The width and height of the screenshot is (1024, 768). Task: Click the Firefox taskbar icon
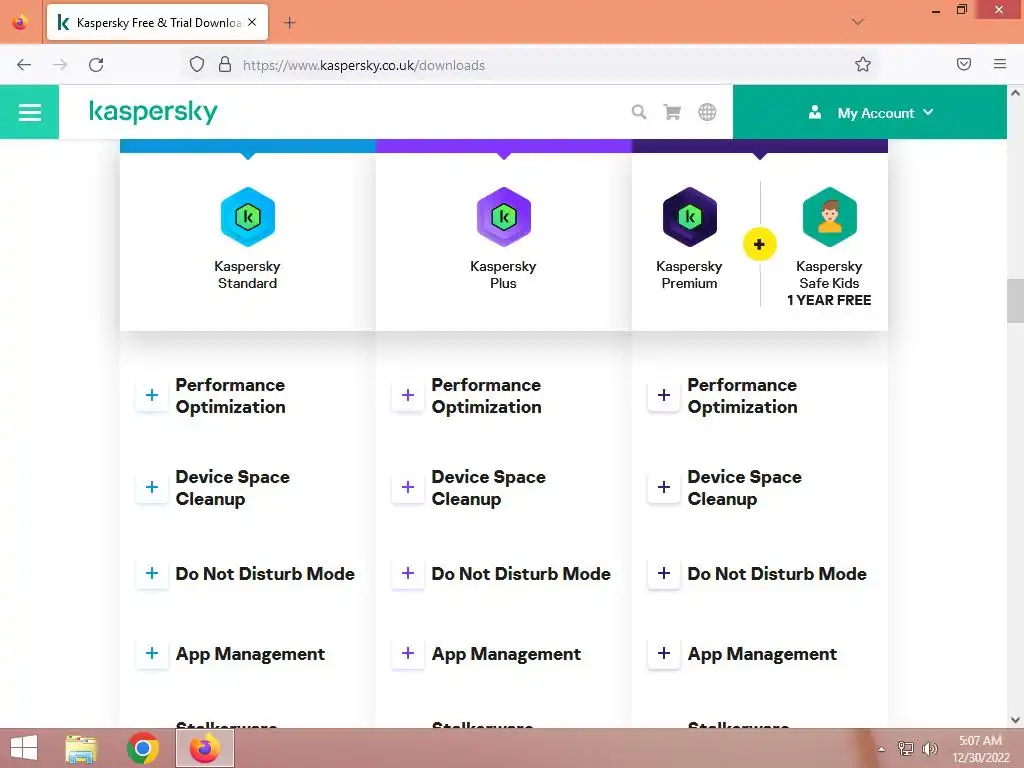point(205,748)
